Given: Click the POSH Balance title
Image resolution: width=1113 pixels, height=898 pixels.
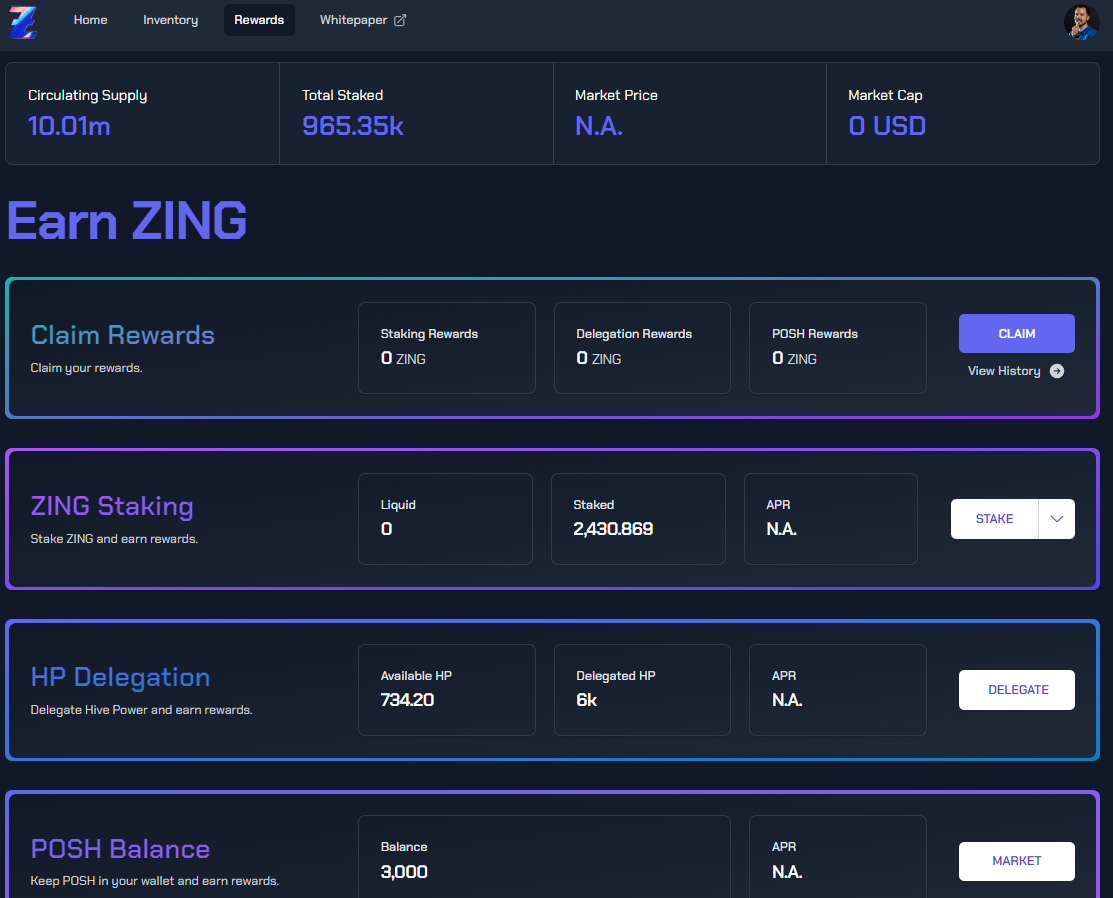Looking at the screenshot, I should 121,849.
